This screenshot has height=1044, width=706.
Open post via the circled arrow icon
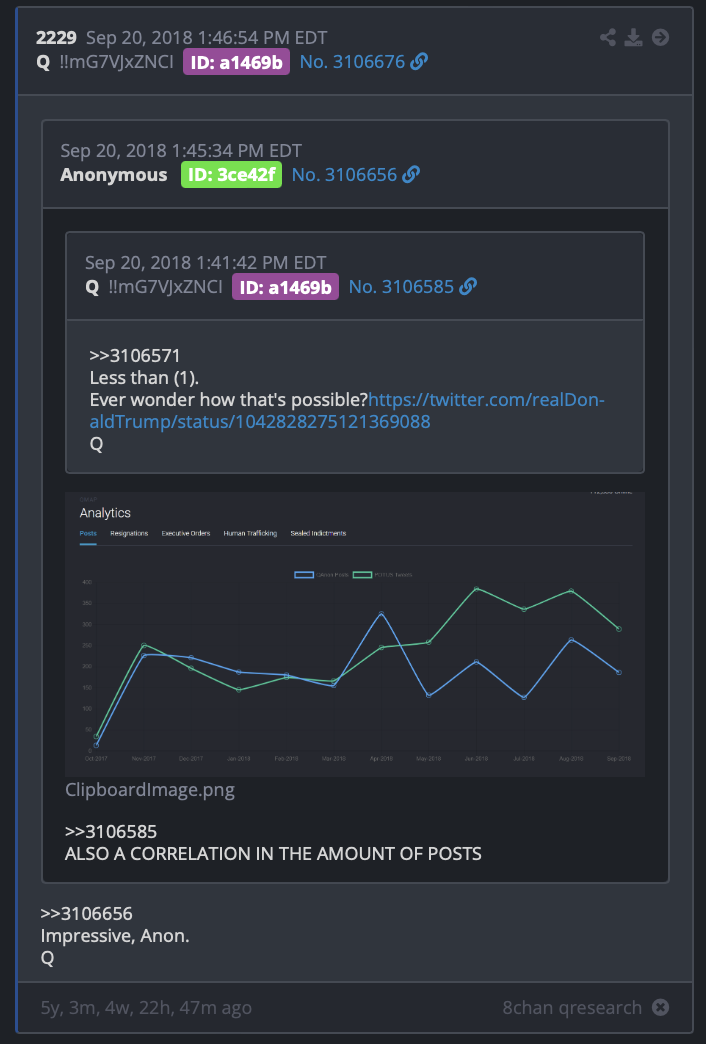(660, 37)
